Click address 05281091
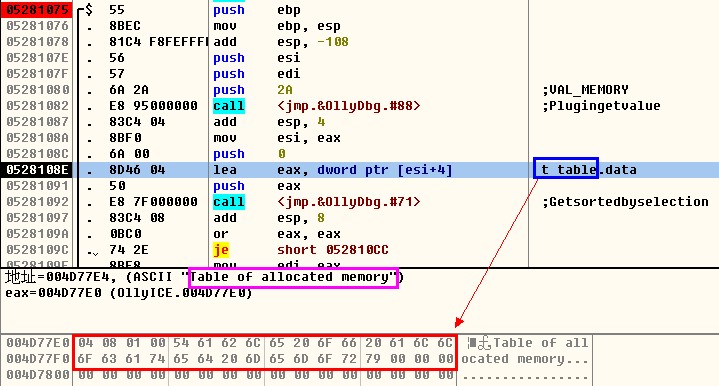Screen dimensions: 719x386 (x=37, y=186)
